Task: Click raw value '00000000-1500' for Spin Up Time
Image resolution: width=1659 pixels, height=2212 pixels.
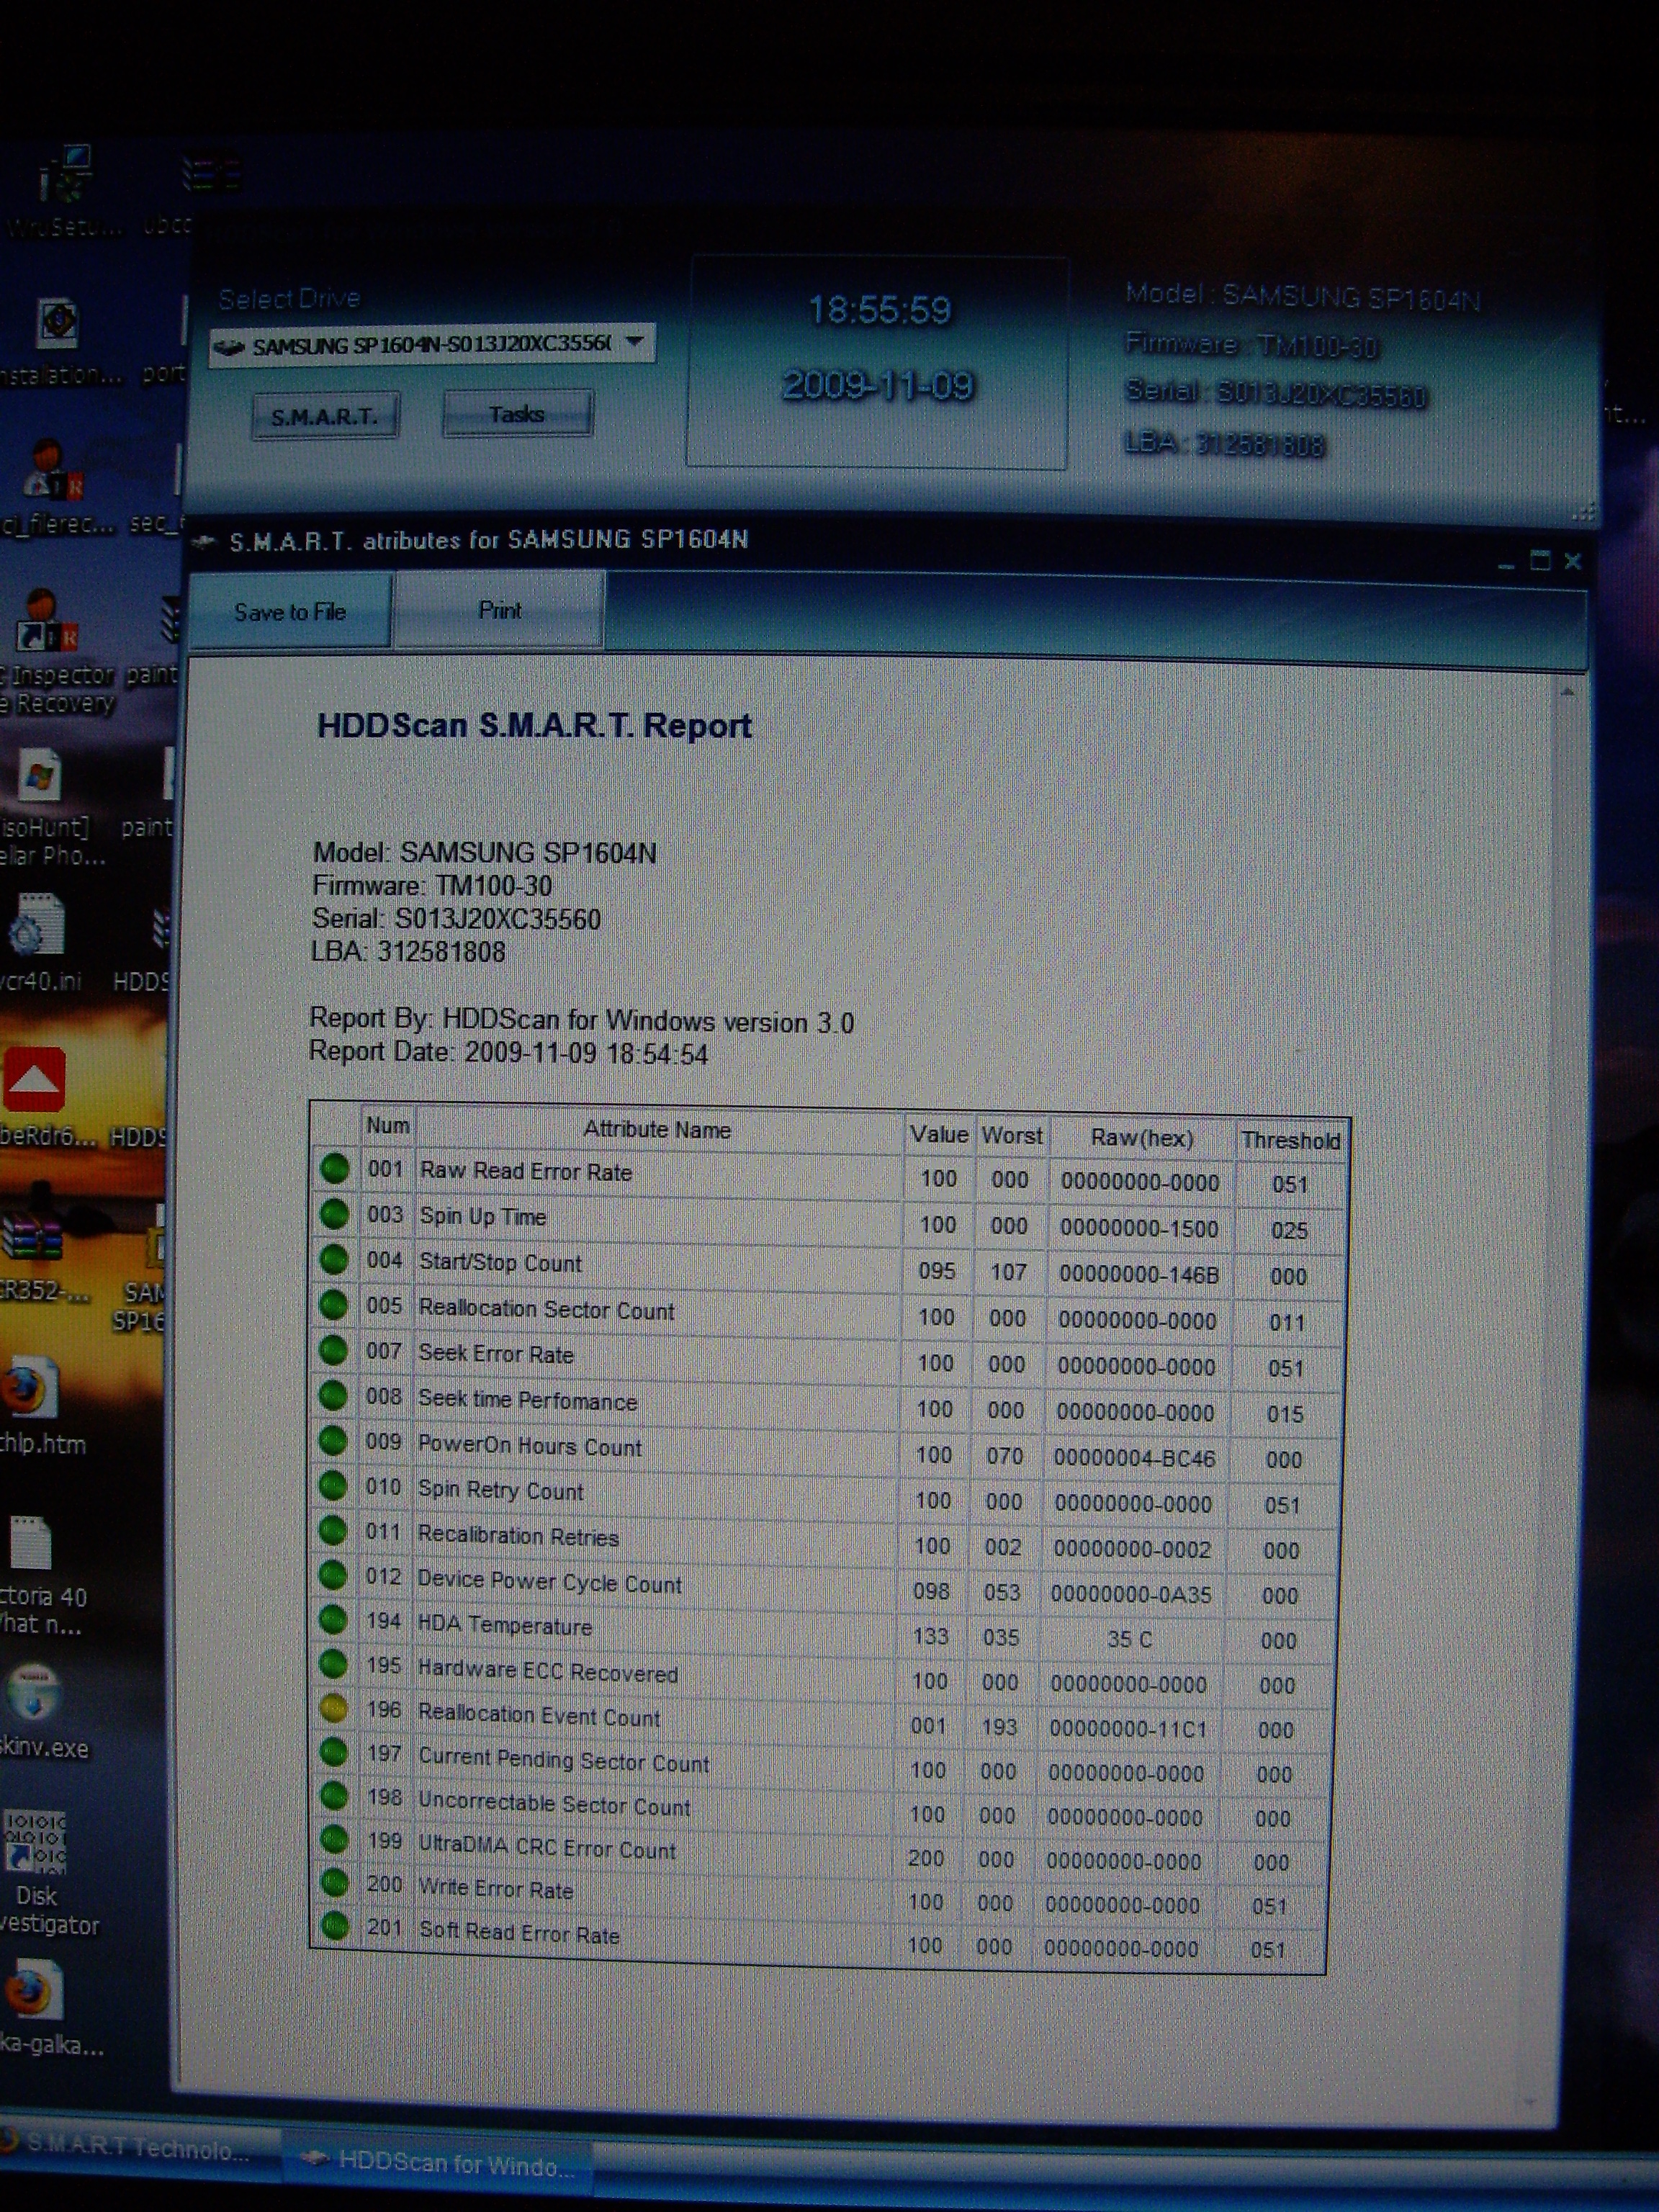Action: 1139,1228
